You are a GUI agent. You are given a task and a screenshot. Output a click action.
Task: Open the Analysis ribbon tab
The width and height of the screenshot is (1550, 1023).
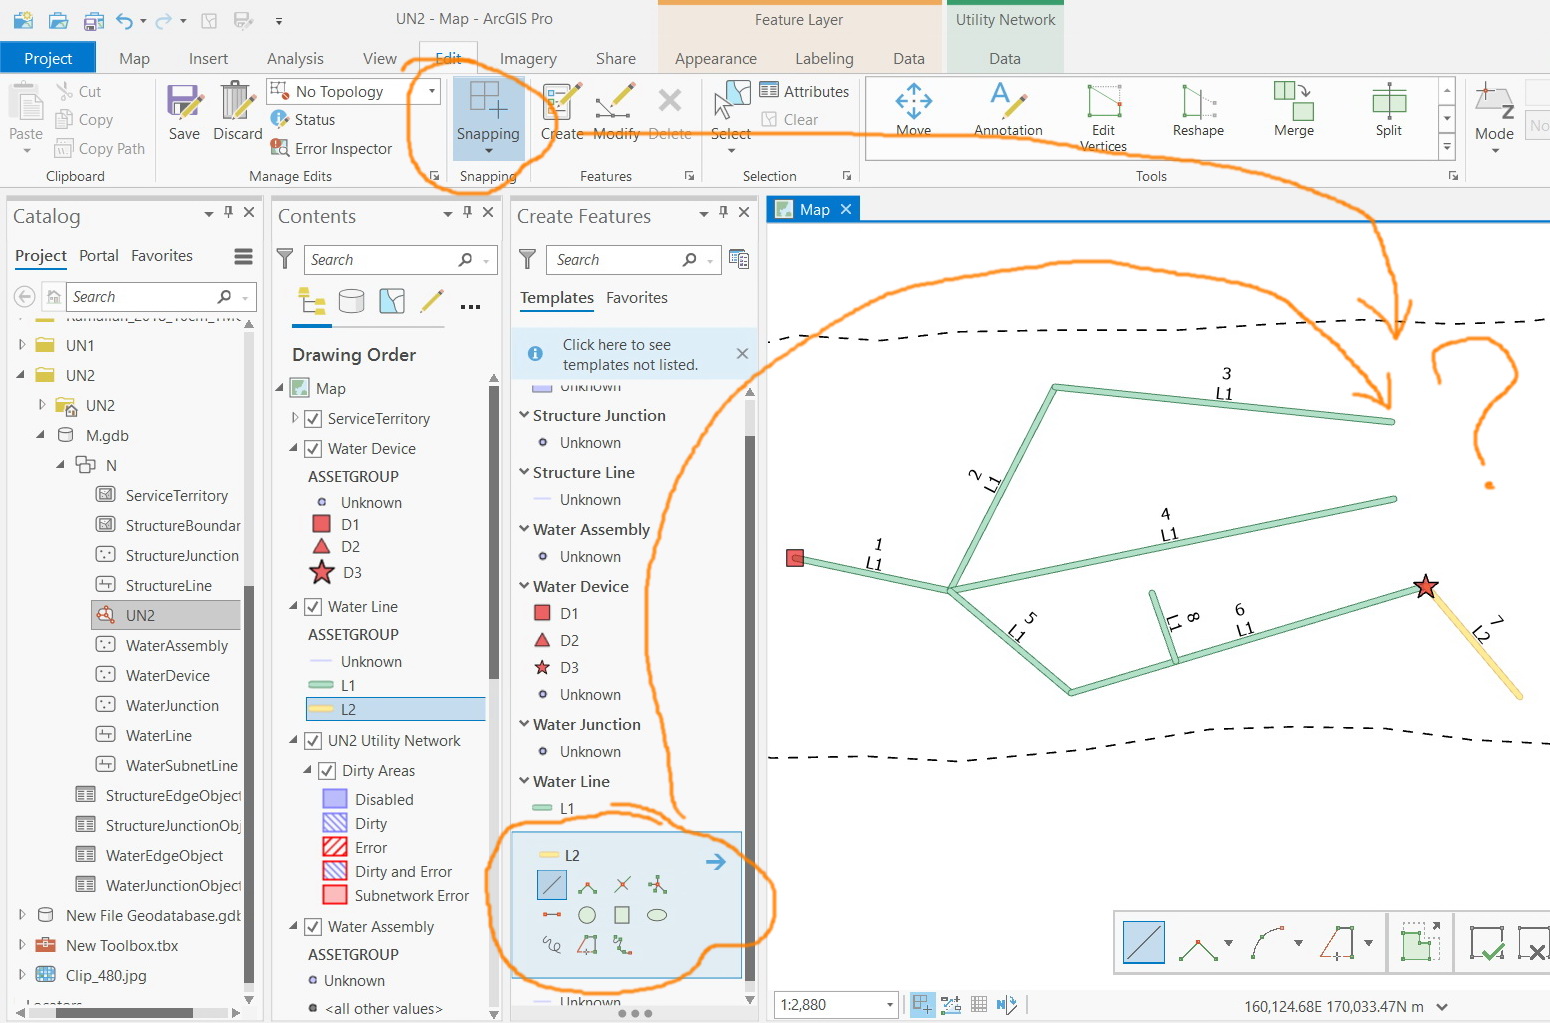click(x=295, y=59)
